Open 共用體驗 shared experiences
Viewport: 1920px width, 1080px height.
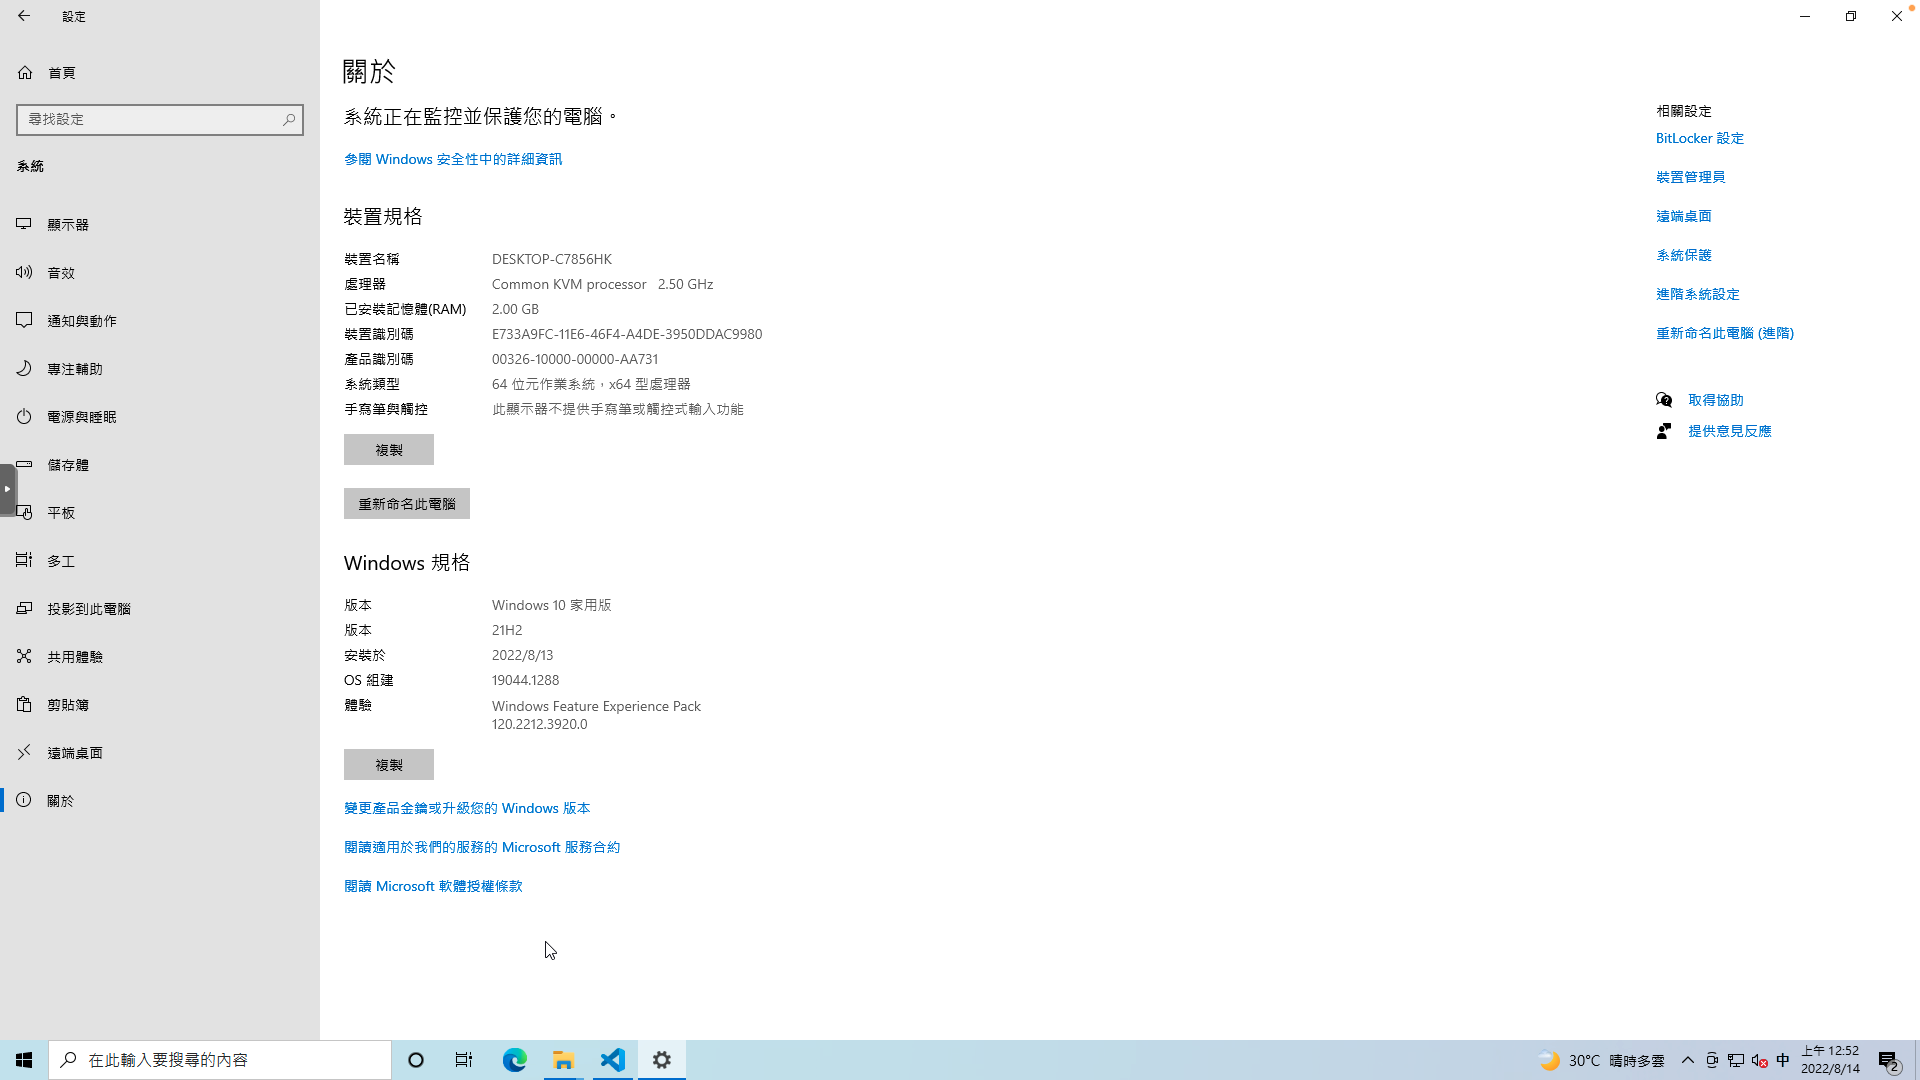click(x=160, y=657)
